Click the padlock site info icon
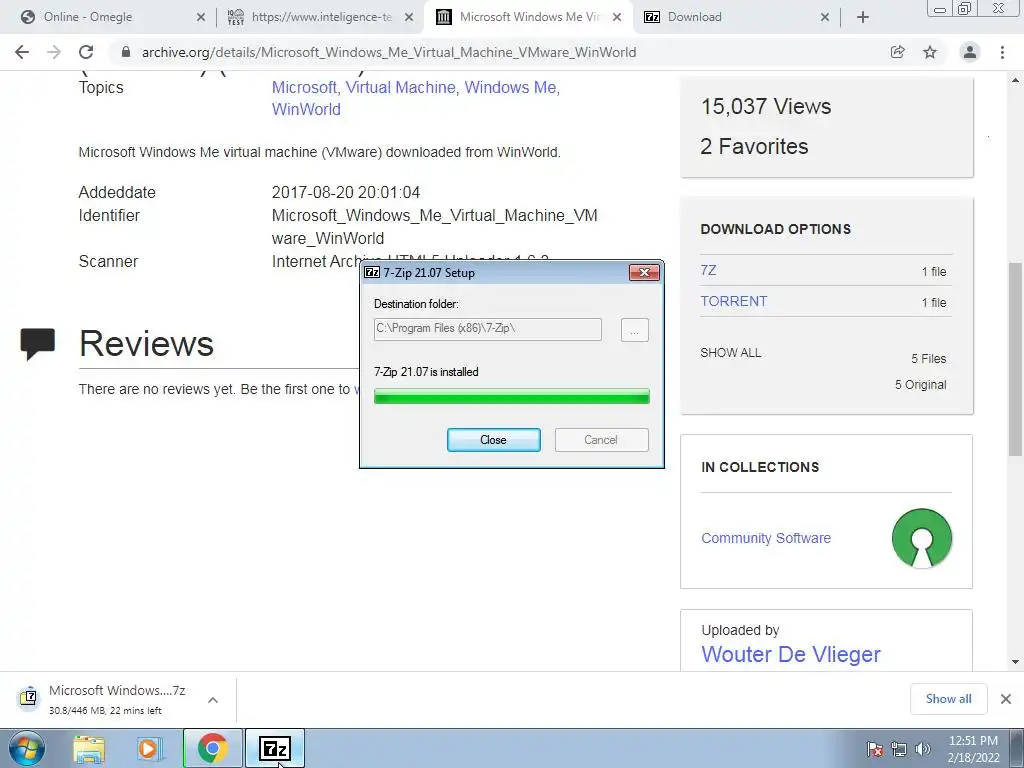The width and height of the screenshot is (1024, 768). (x=126, y=52)
